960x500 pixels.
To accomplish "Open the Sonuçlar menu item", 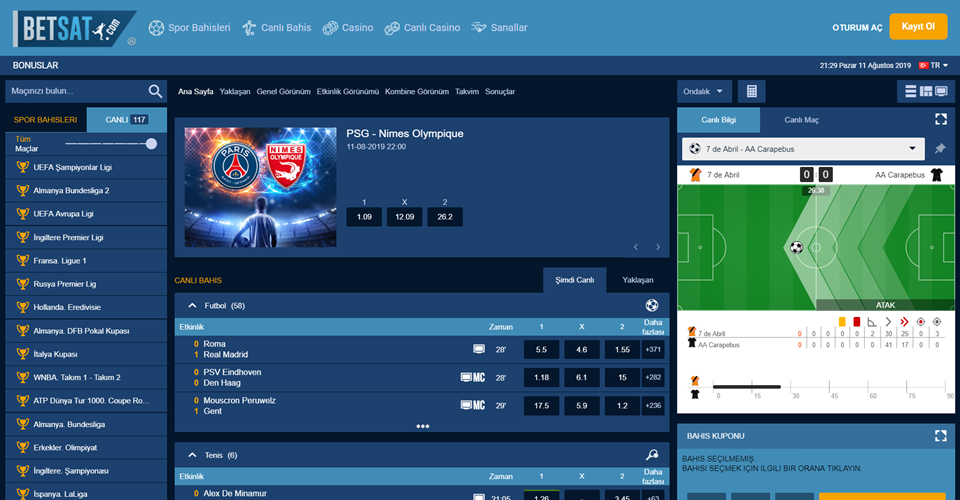I will 500,92.
